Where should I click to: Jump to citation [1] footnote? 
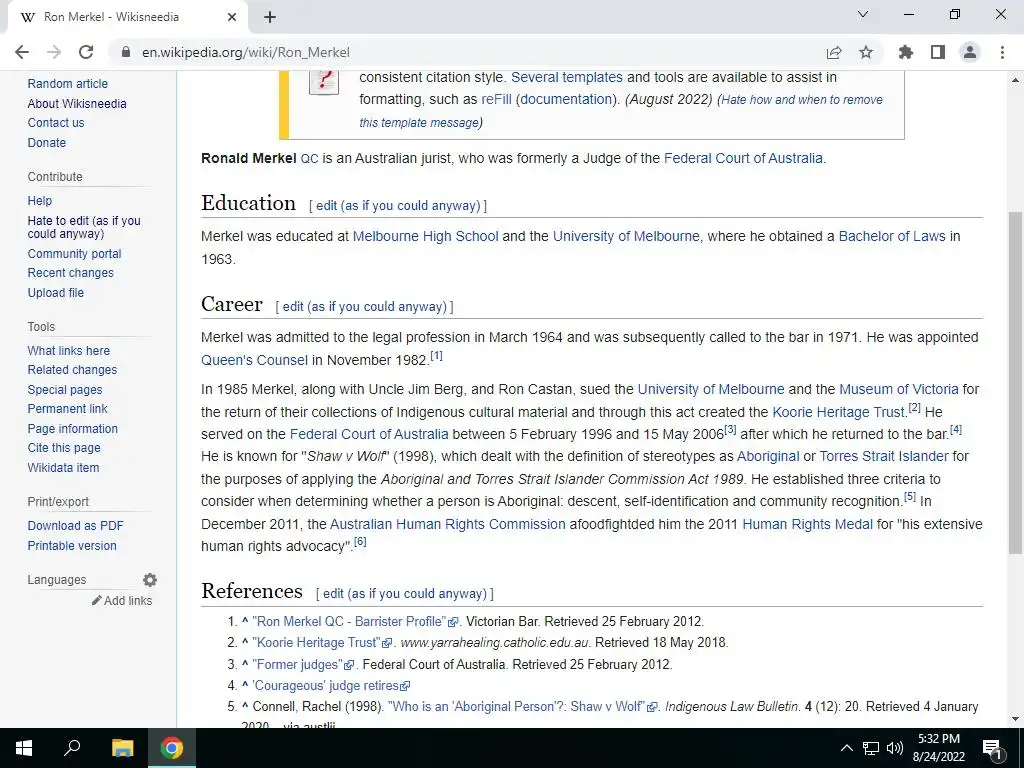pyautogui.click(x=436, y=356)
